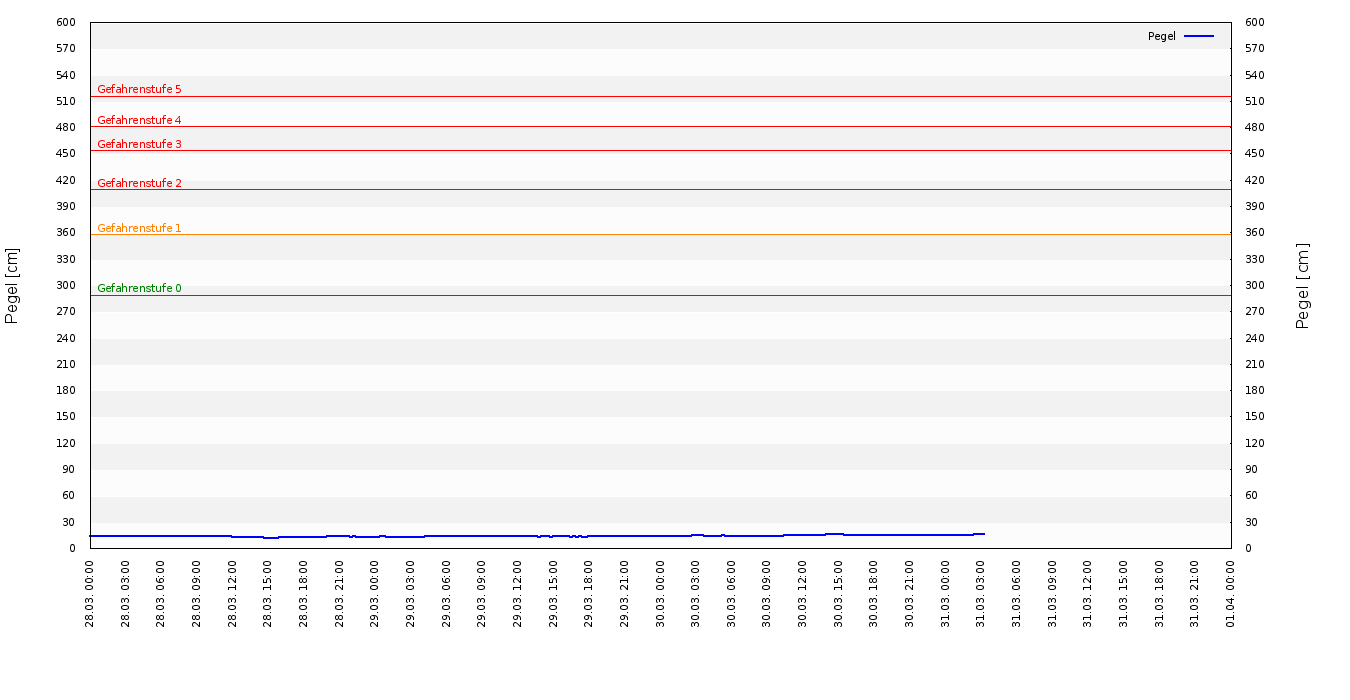The width and height of the screenshot is (1350, 700).
Task: Select the 30.03. 00:00 time axis label
Action: [x=661, y=593]
